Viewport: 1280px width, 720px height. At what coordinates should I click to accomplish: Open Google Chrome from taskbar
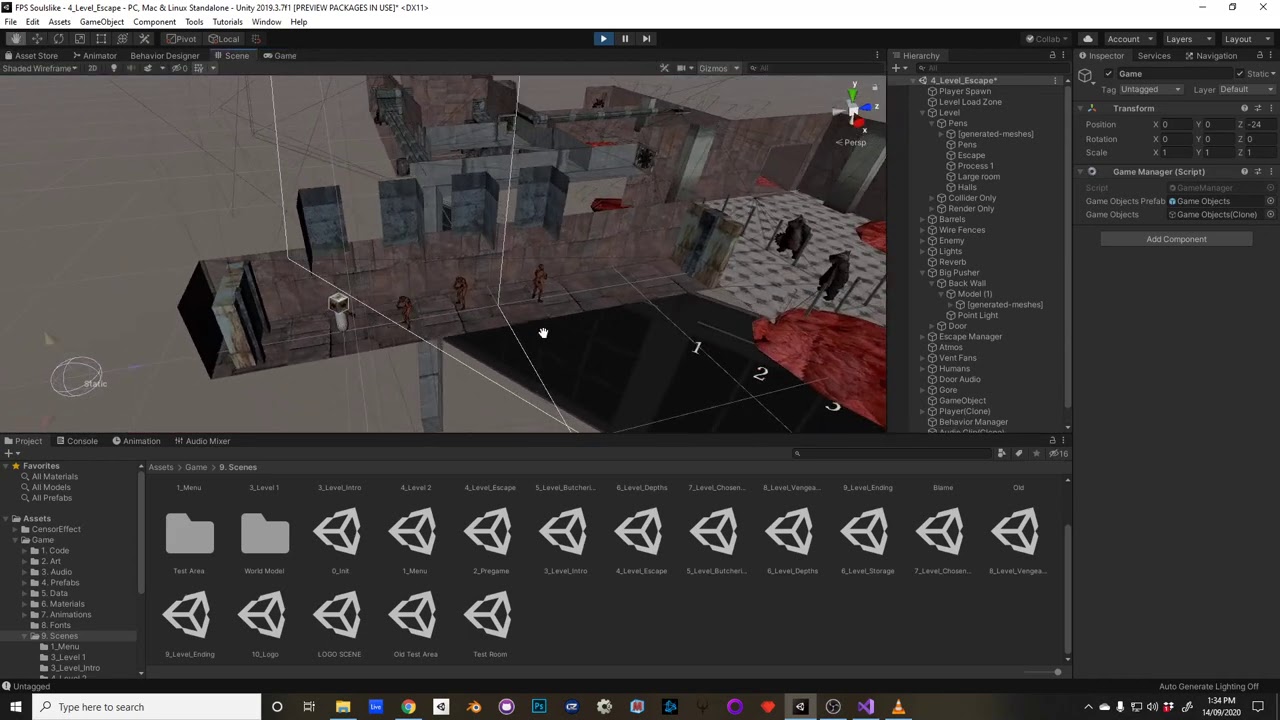[408, 707]
